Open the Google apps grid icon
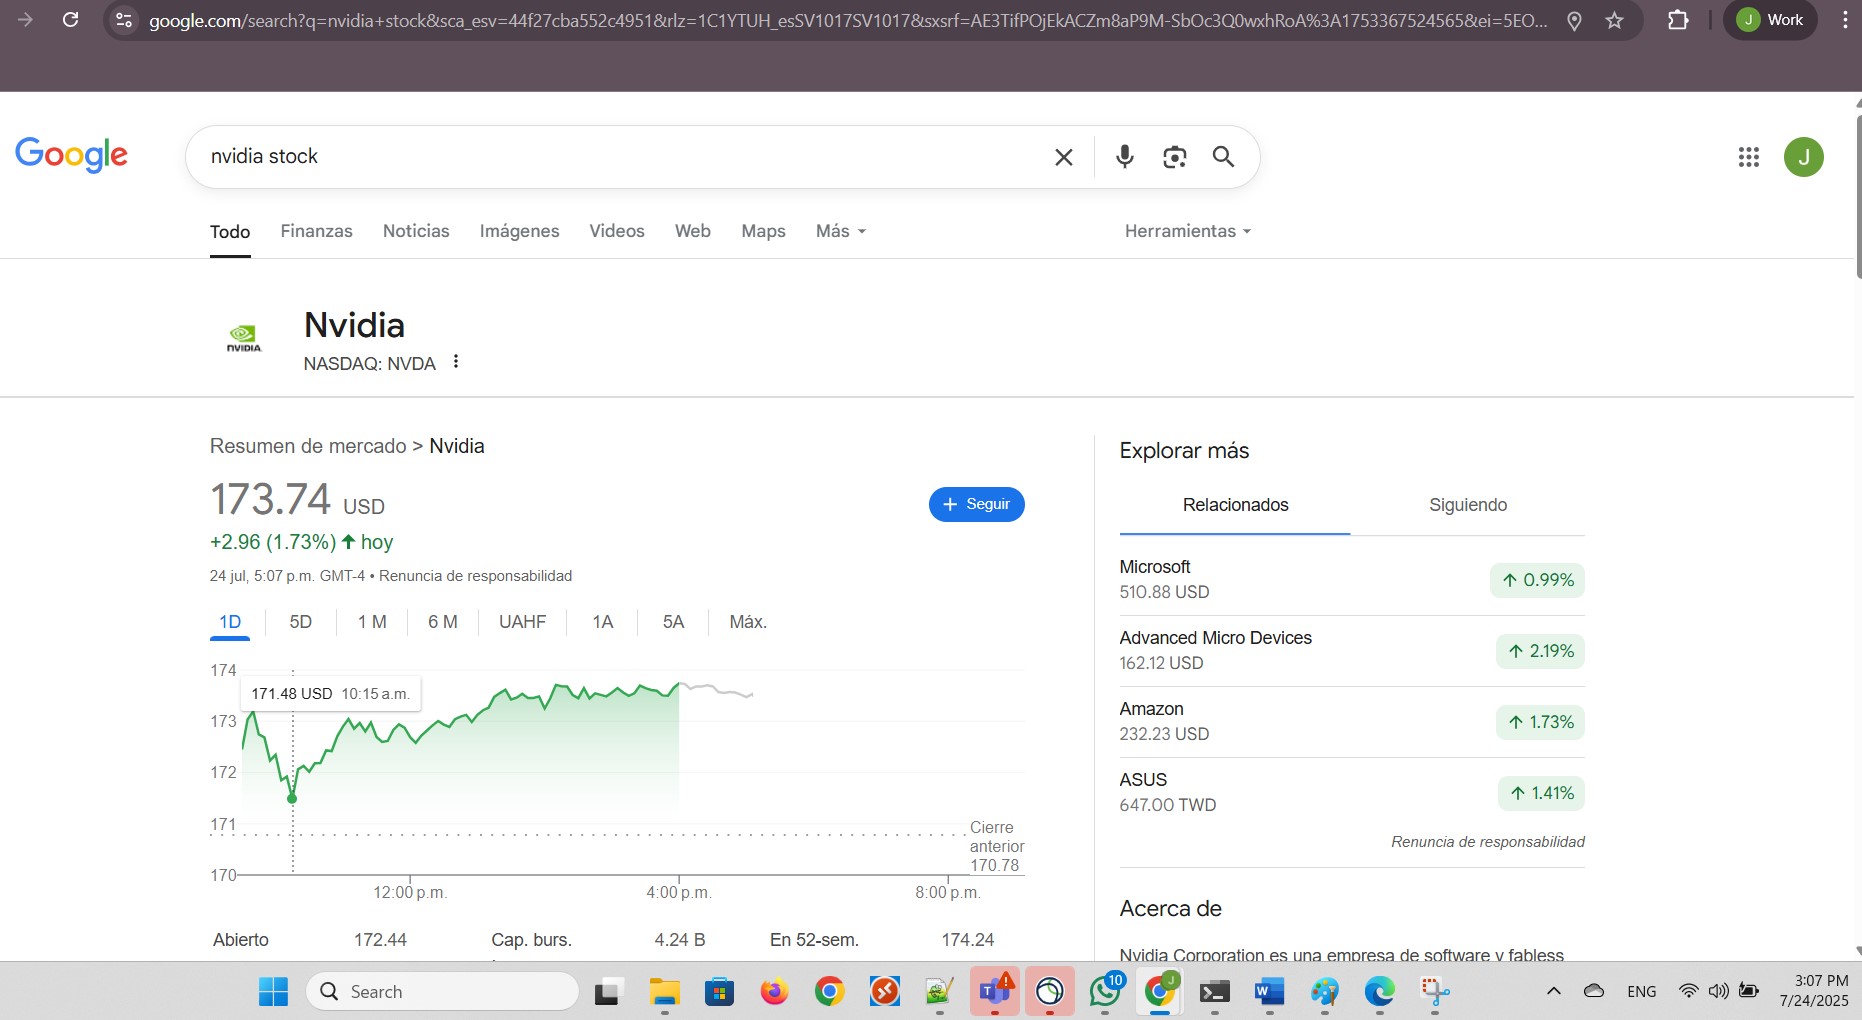Screen dimensions: 1862x1020 pyautogui.click(x=1748, y=157)
